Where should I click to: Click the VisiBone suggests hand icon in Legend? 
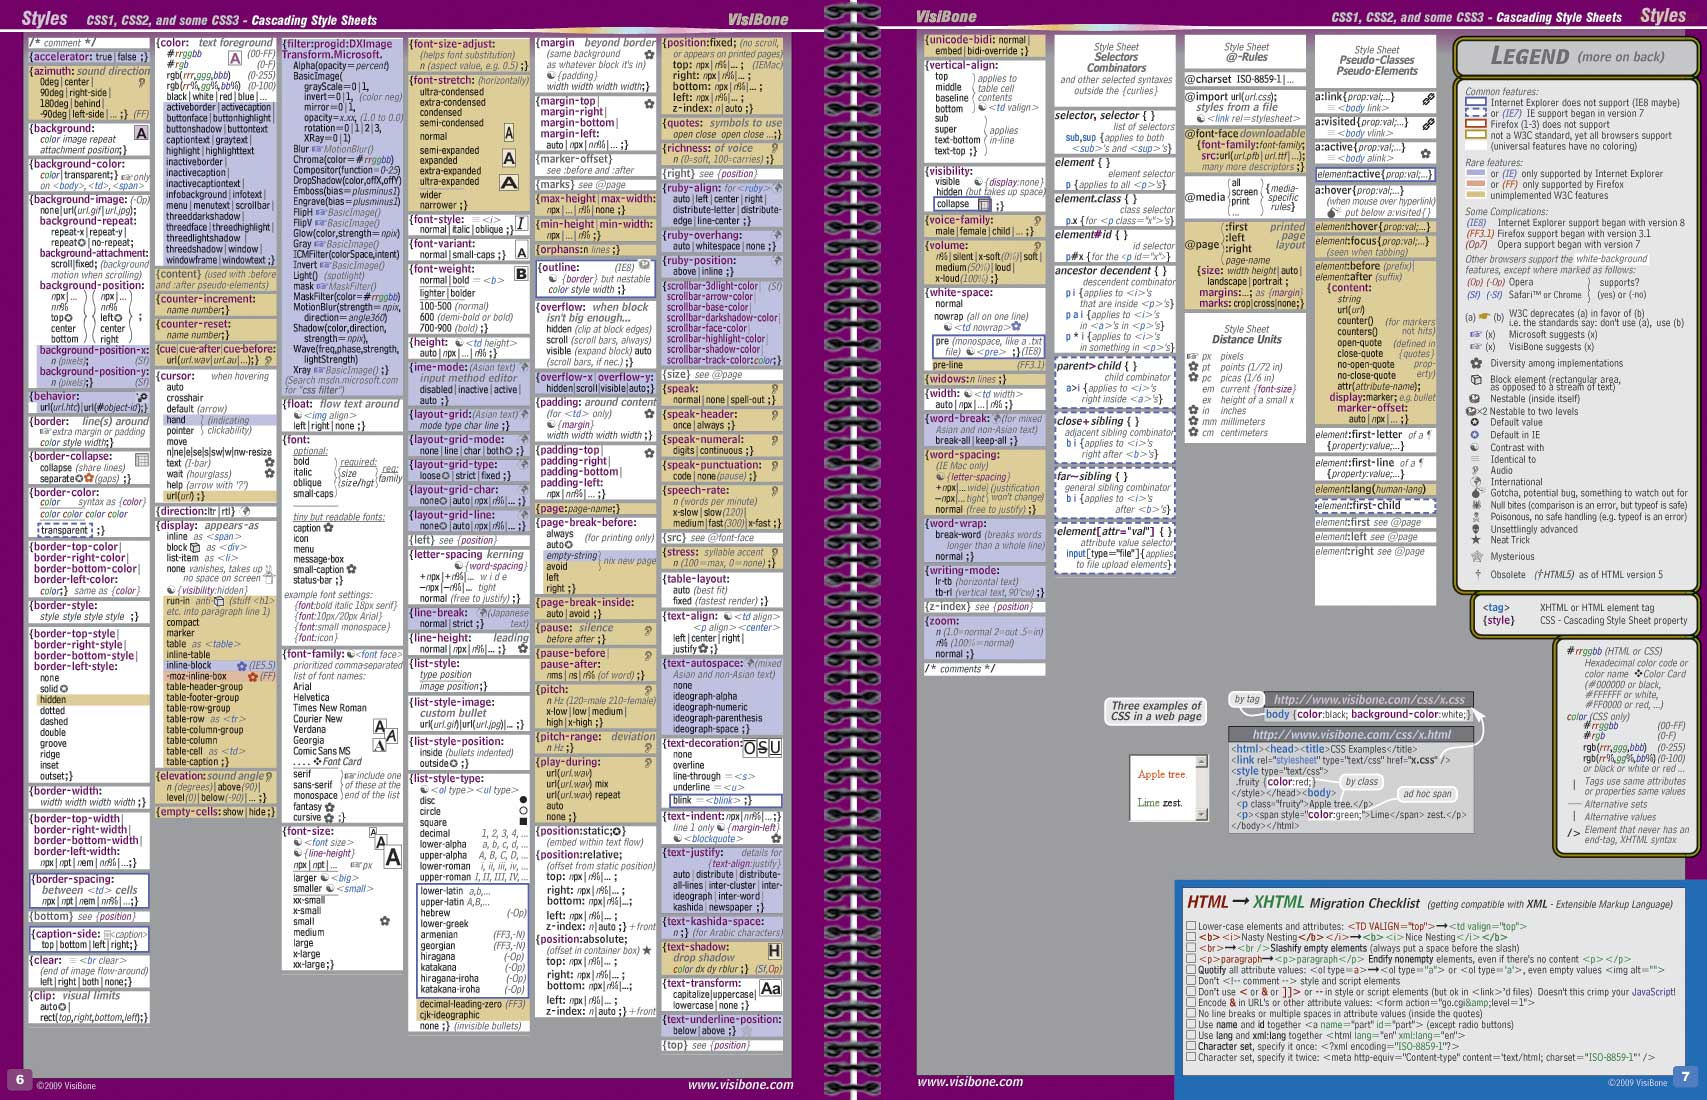(1474, 347)
